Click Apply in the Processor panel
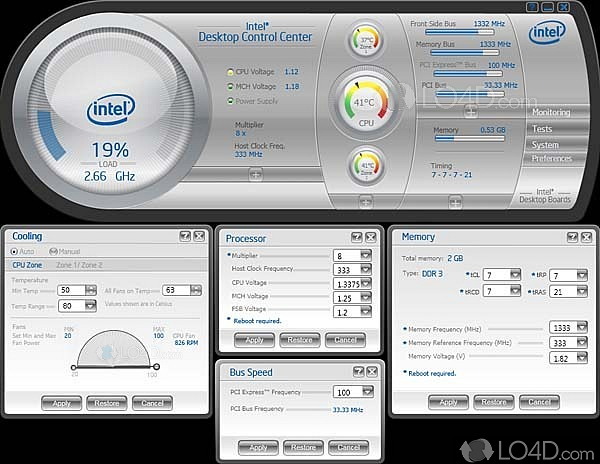Image resolution: width=600 pixels, height=464 pixels. 254,340
